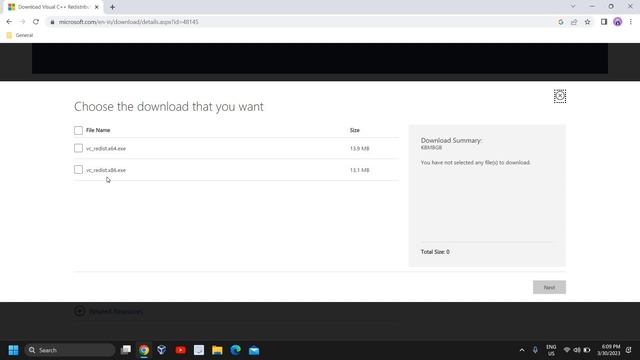Close the download selection dialog
Image resolution: width=640 pixels, height=360 pixels.
[x=560, y=96]
